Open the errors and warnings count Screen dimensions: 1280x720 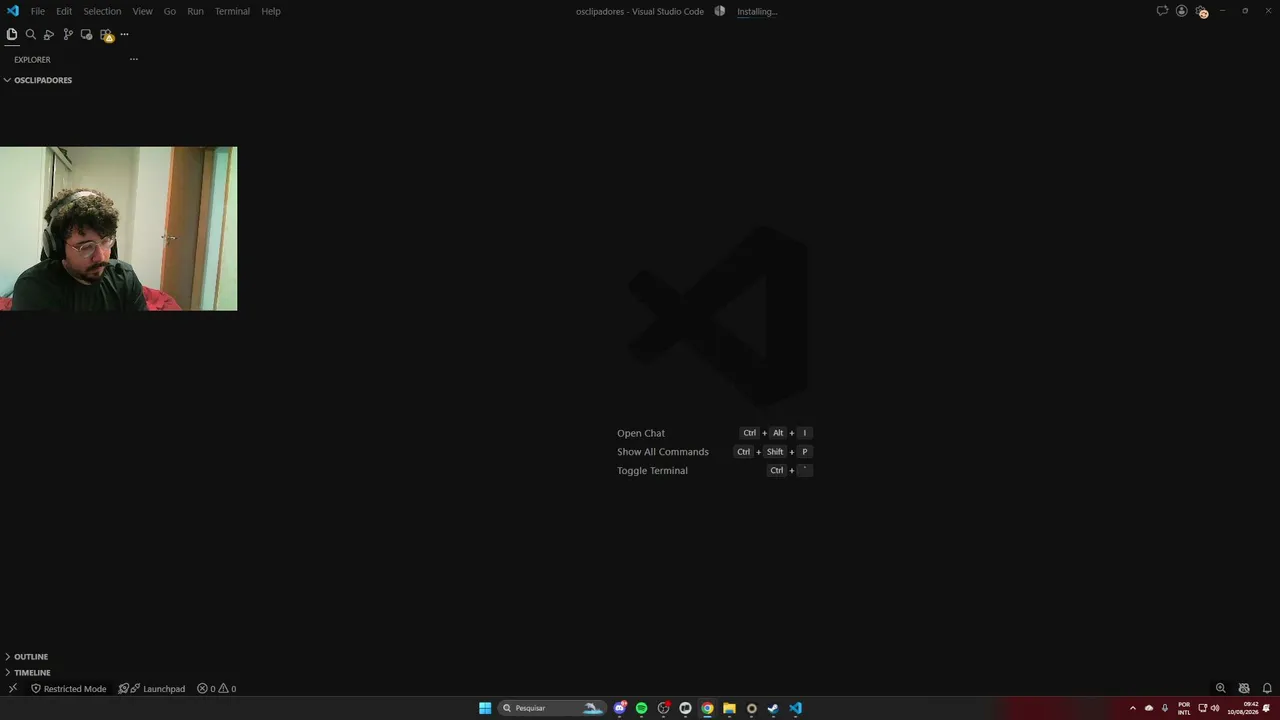[x=216, y=688]
